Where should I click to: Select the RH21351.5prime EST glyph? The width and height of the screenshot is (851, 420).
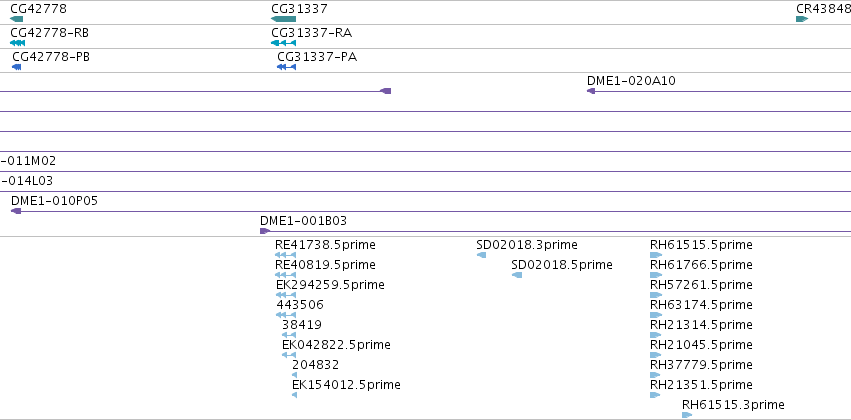[655, 396]
